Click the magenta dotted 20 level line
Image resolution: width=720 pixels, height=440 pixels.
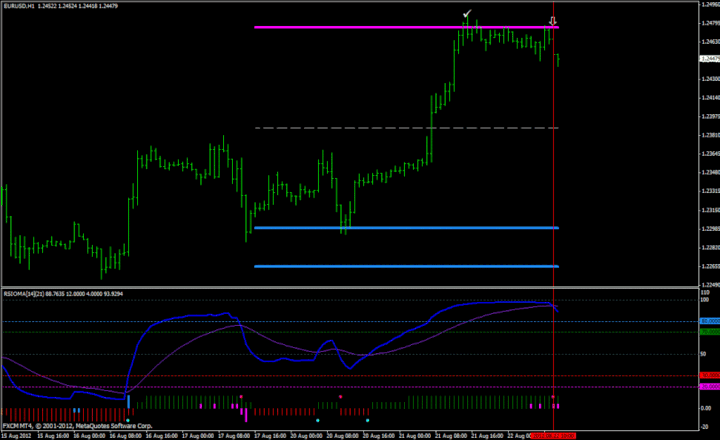coord(349,387)
